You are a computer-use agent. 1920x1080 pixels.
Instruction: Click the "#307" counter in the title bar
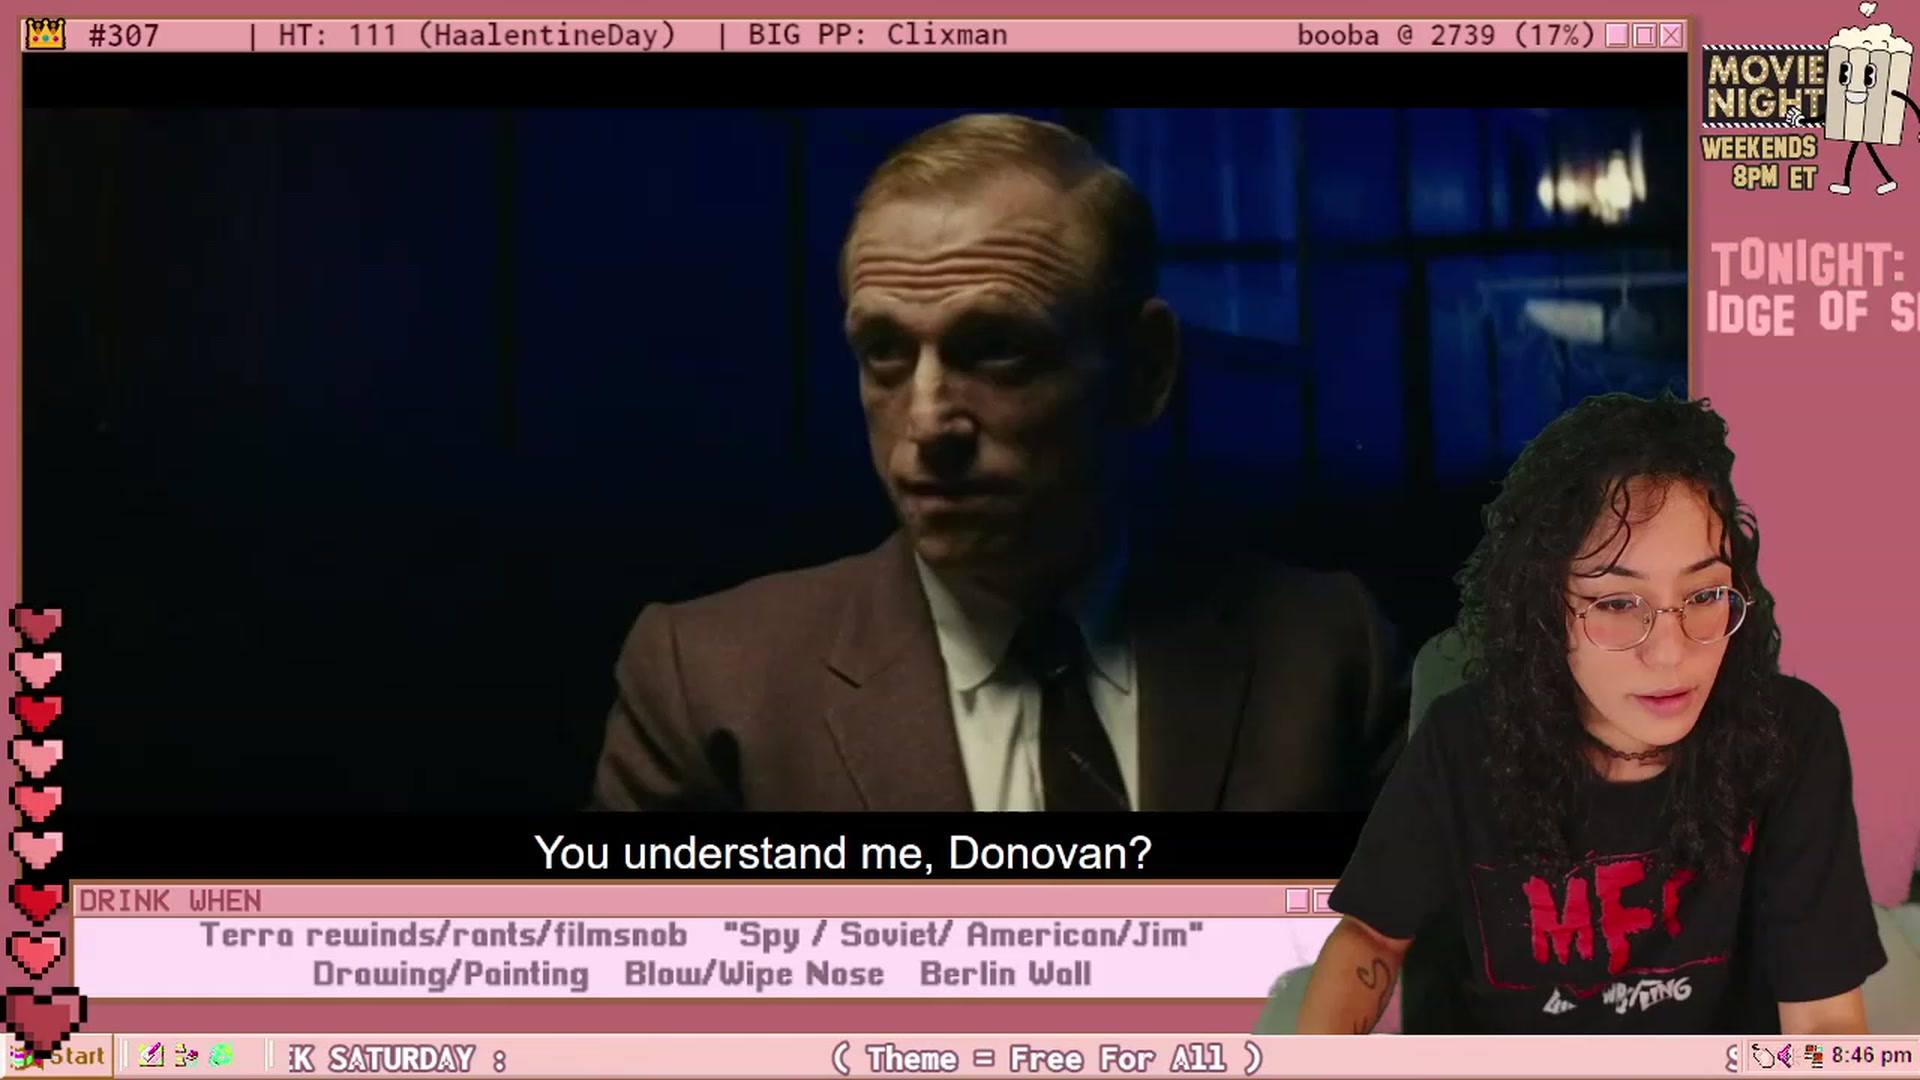[x=124, y=36]
